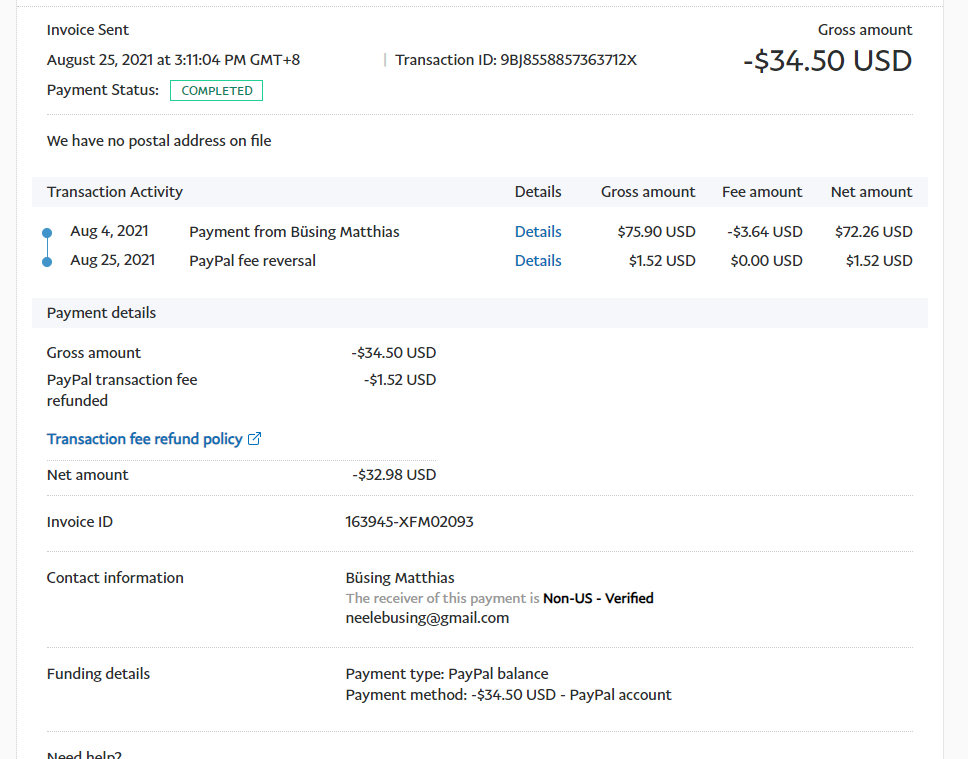
Task: Open Details for PayPal fee reversal
Action: 538,261
